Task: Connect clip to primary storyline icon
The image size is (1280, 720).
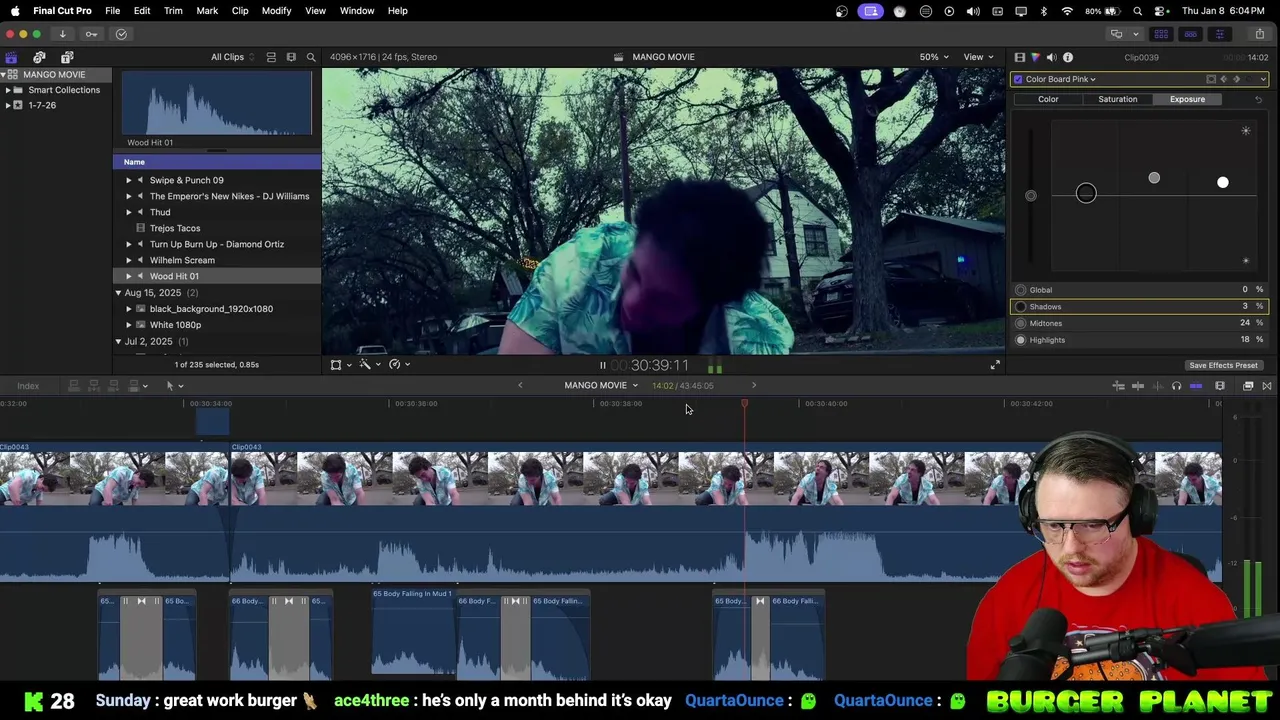Action: pyautogui.click(x=74, y=386)
